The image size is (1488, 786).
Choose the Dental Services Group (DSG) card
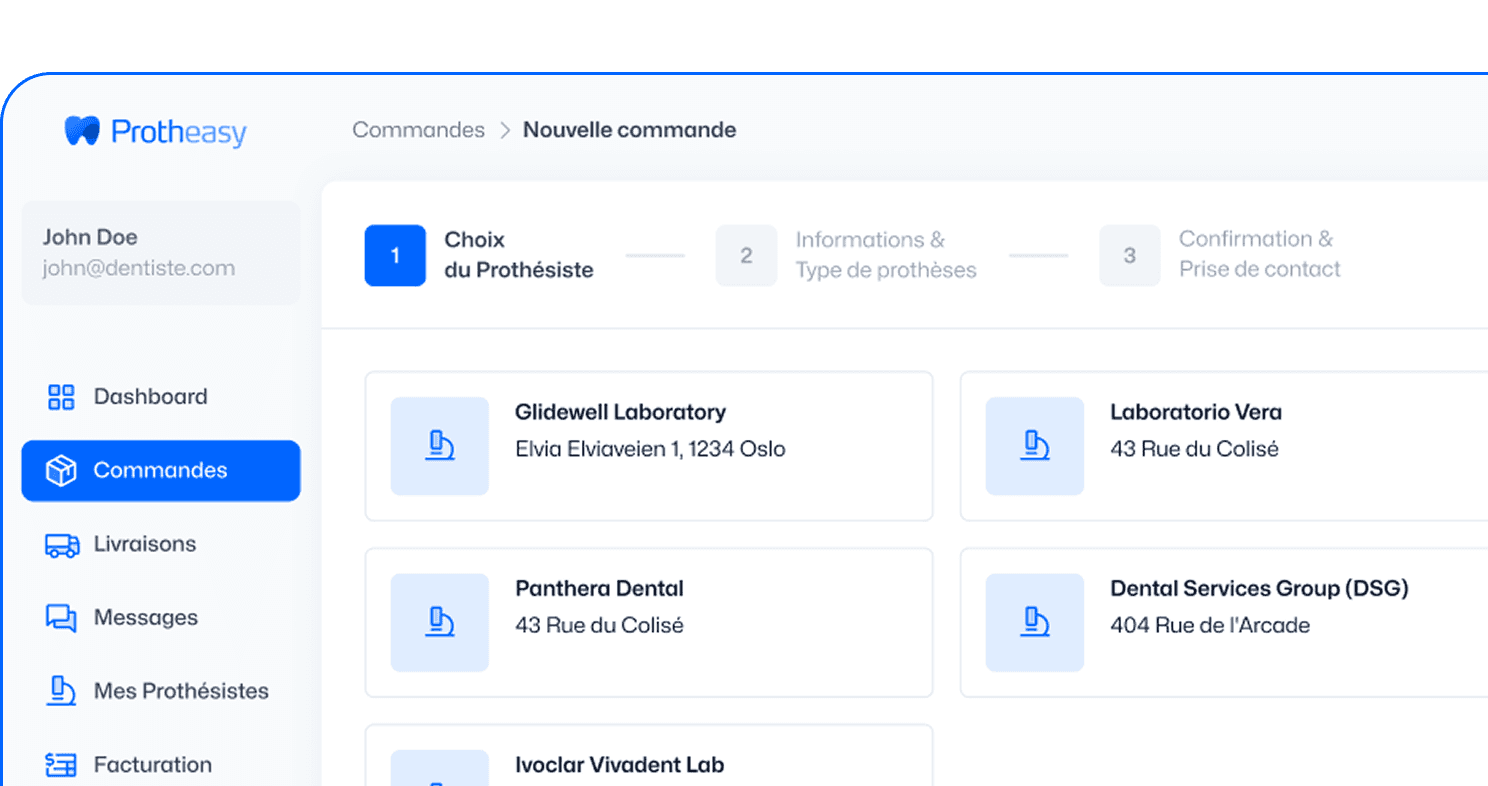pyautogui.click(x=1224, y=622)
